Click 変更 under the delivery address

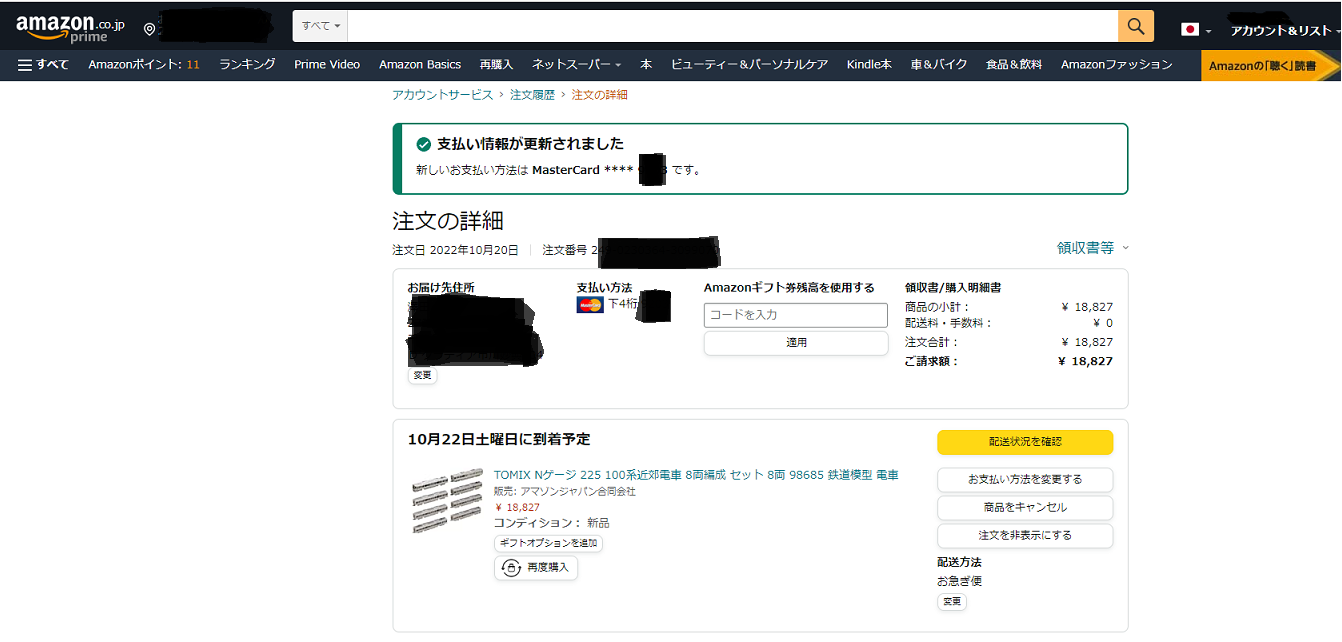point(422,376)
